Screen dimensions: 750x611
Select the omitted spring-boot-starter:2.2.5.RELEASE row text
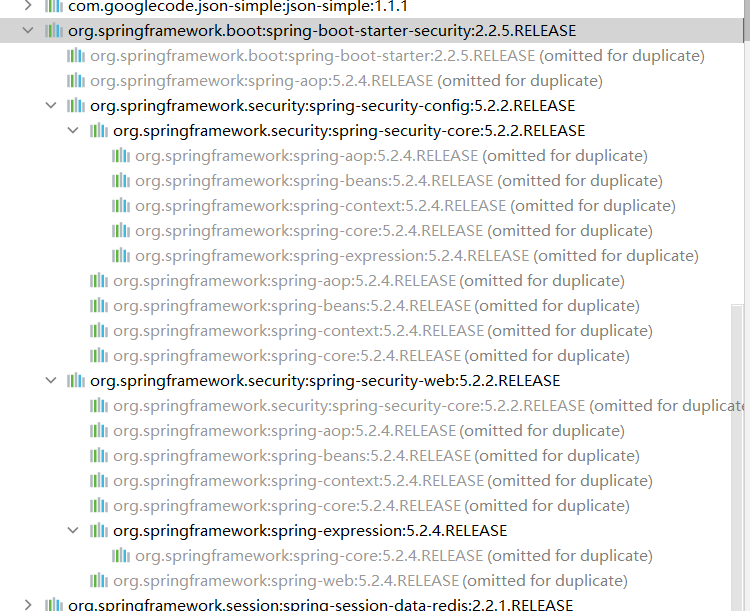pyautogui.click(x=397, y=56)
